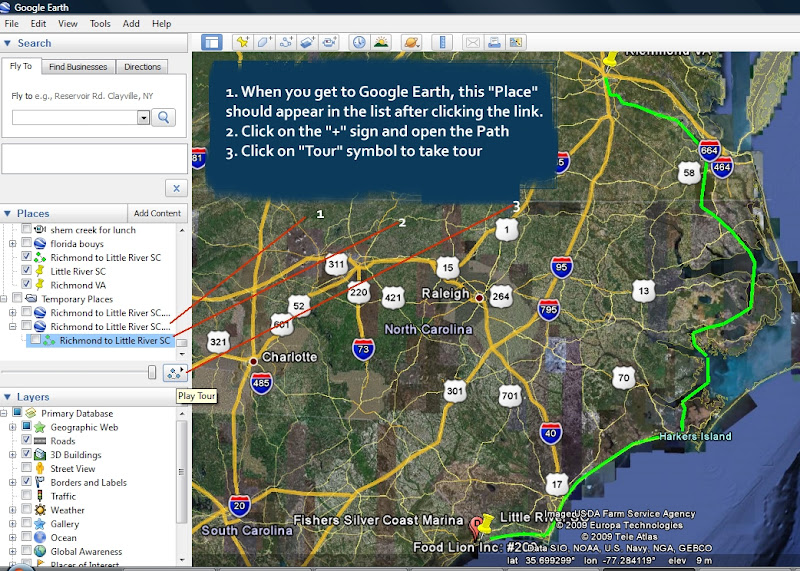Open the Fly To history dropdown arrow
Screen dimensions: 800x571
click(143, 117)
